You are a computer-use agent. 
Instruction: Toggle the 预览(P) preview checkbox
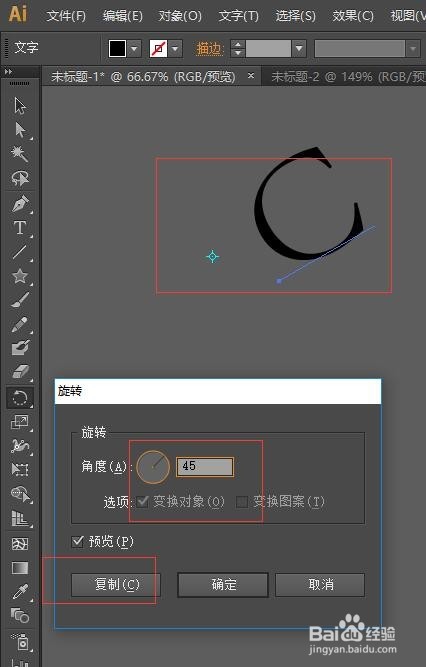pyautogui.click(x=77, y=542)
